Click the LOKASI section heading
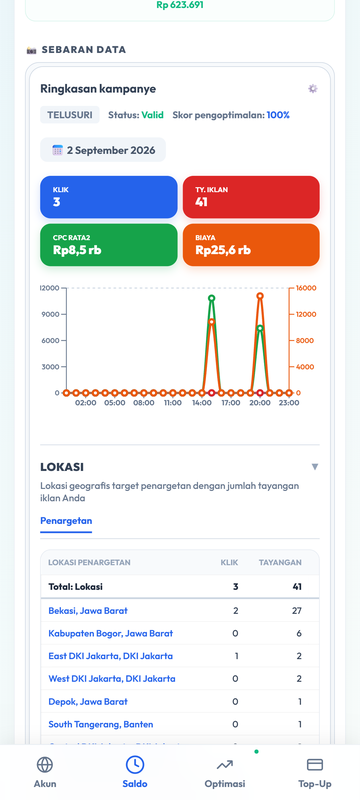 coord(62,467)
